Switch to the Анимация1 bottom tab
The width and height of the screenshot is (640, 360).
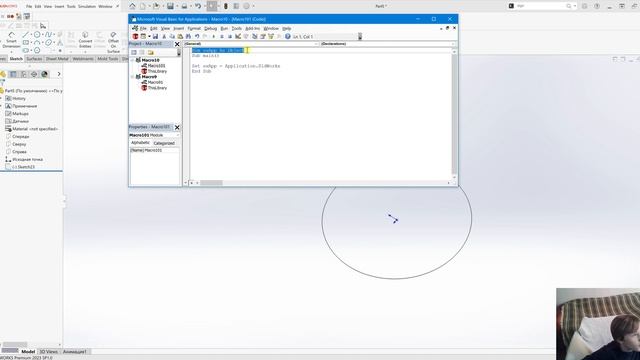[74, 351]
